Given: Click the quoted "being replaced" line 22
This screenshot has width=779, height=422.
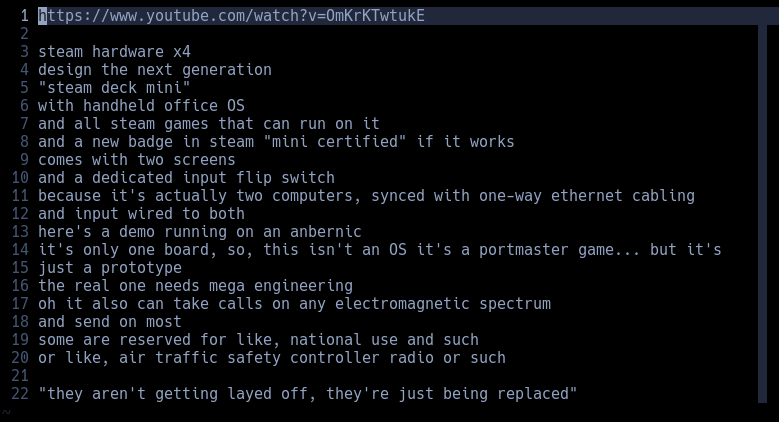Looking at the screenshot, I should tap(308, 394).
